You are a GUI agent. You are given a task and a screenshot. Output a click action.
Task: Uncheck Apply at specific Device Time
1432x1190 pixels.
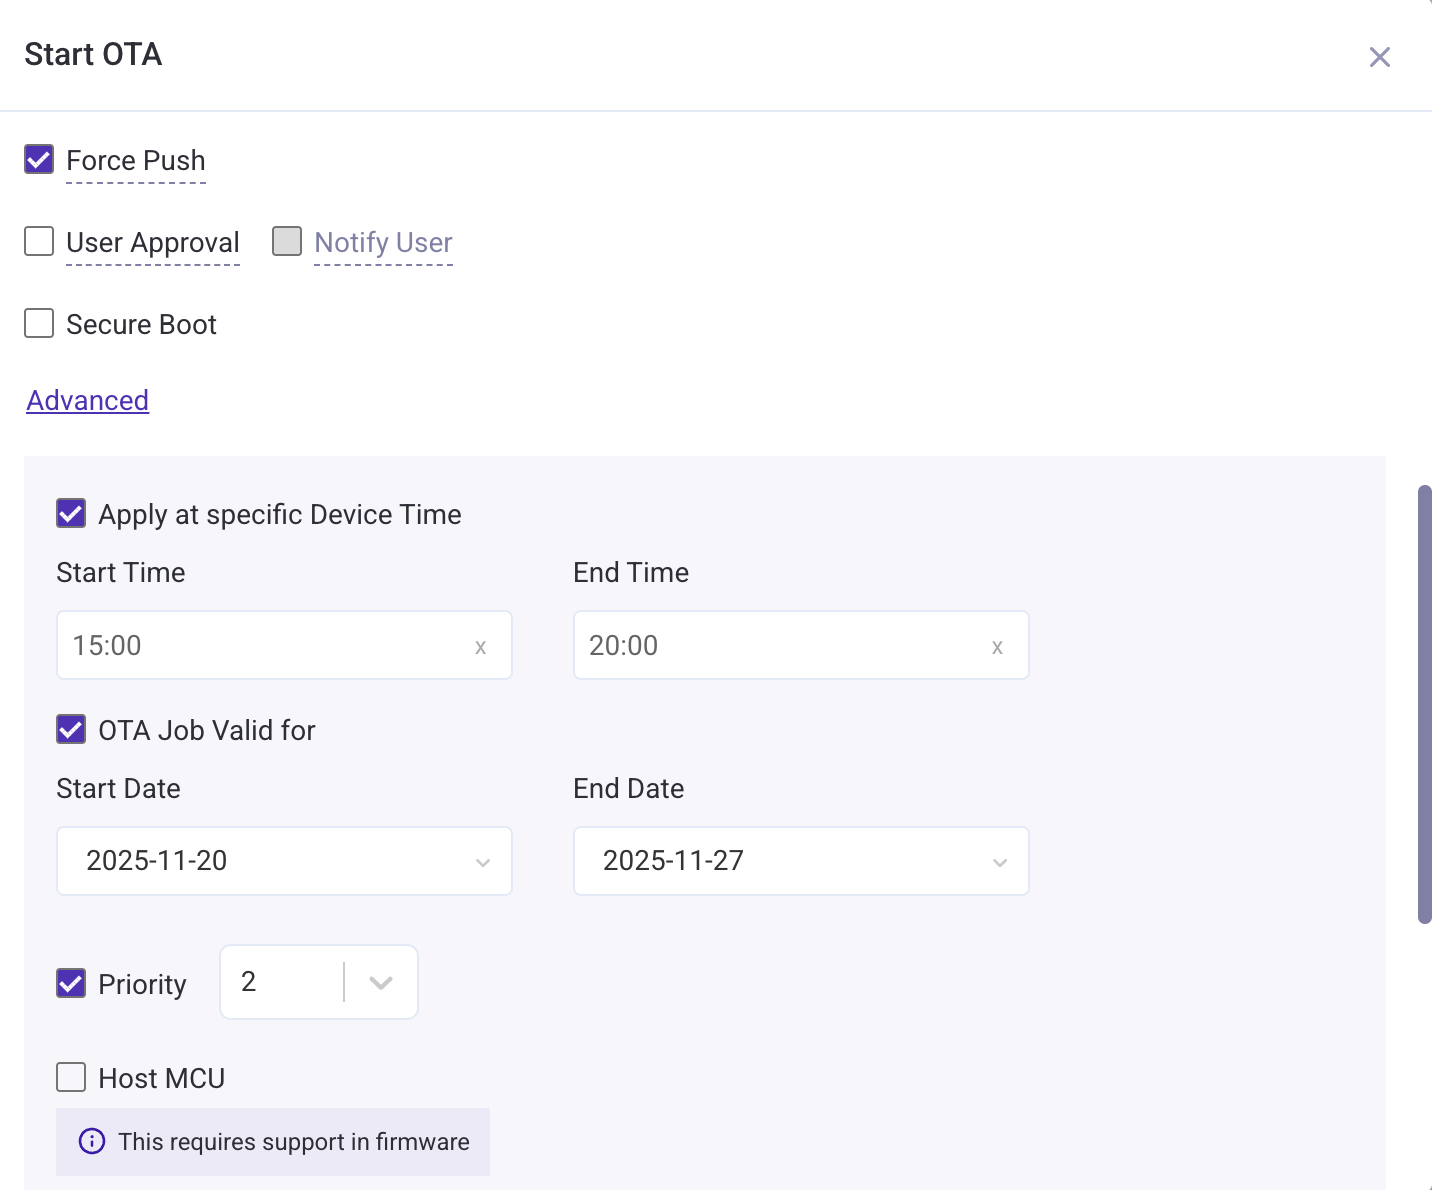(70, 513)
